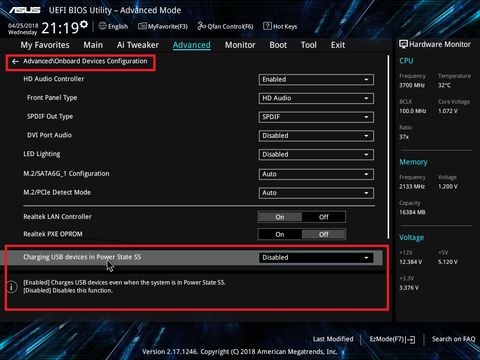Click Last Modified
The image size is (480, 360).
click(x=333, y=339)
